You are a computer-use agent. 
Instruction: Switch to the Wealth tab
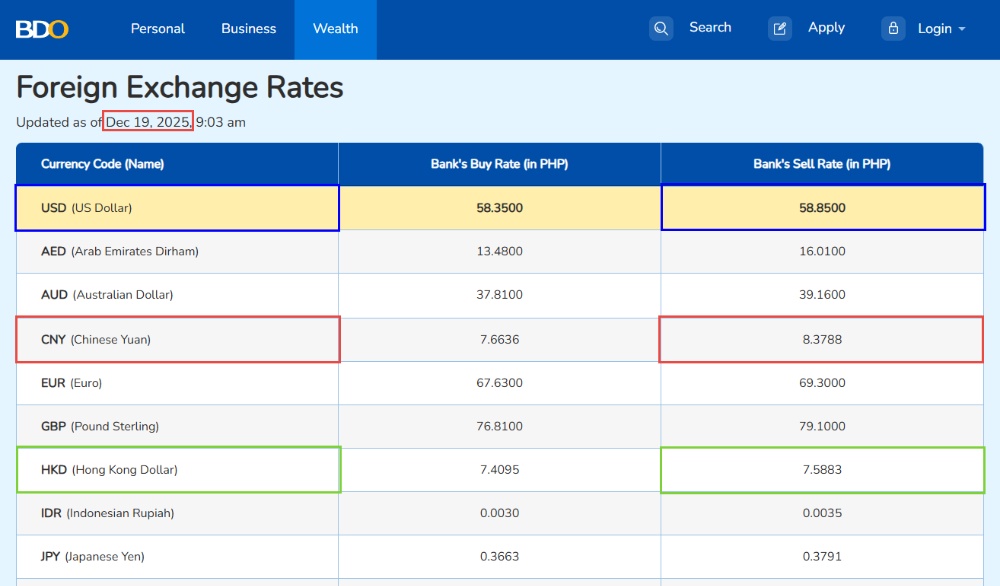point(335,29)
